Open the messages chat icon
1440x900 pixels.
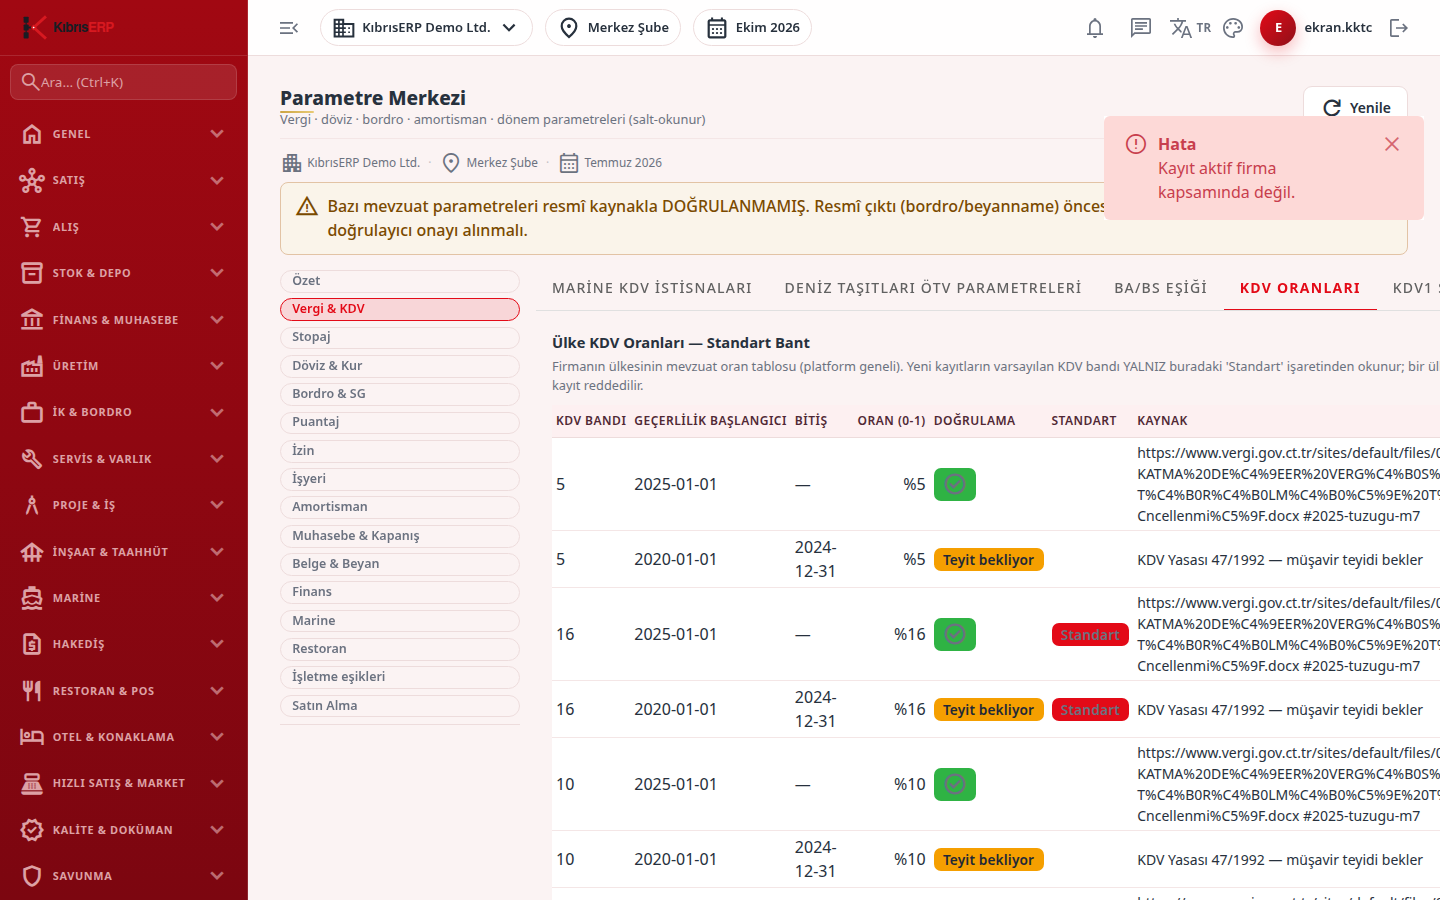pos(1141,28)
